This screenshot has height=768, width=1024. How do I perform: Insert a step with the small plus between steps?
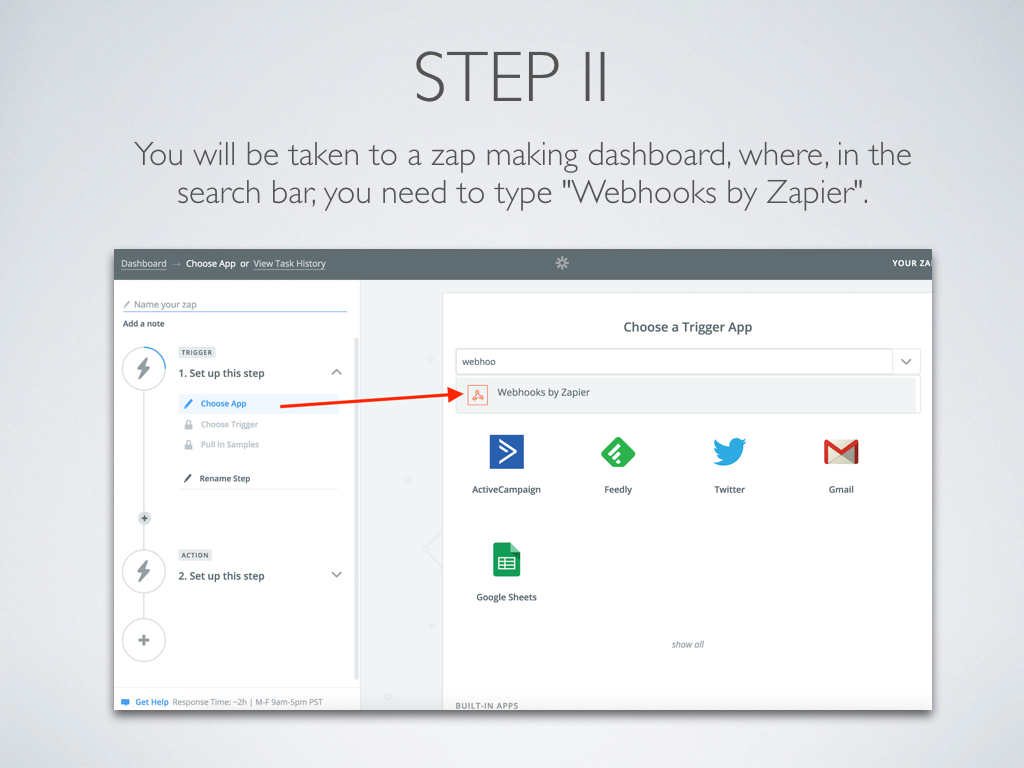tap(144, 518)
